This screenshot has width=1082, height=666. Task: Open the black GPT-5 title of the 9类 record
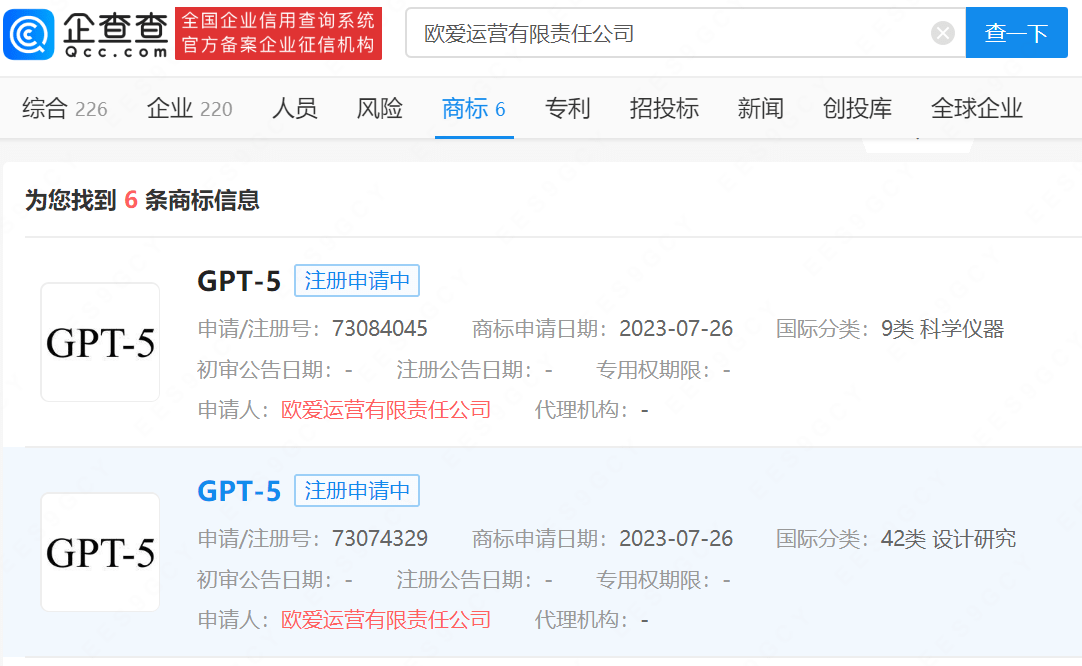[239, 281]
